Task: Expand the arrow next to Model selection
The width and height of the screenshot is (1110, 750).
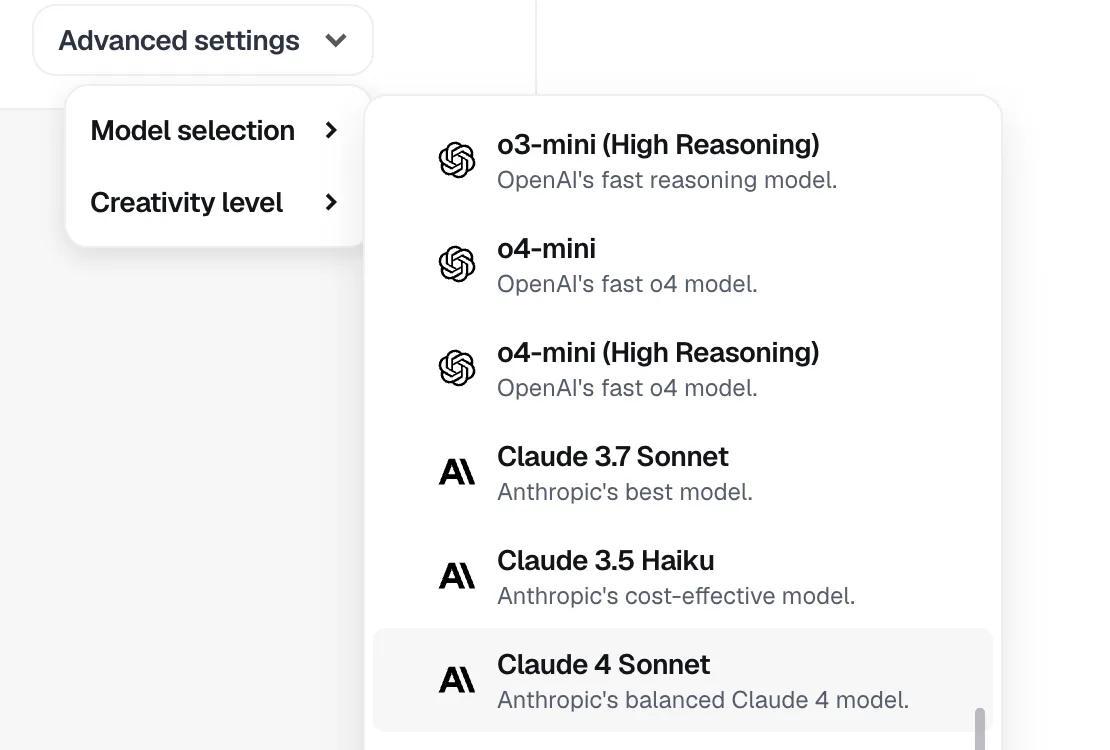Action: (x=331, y=130)
